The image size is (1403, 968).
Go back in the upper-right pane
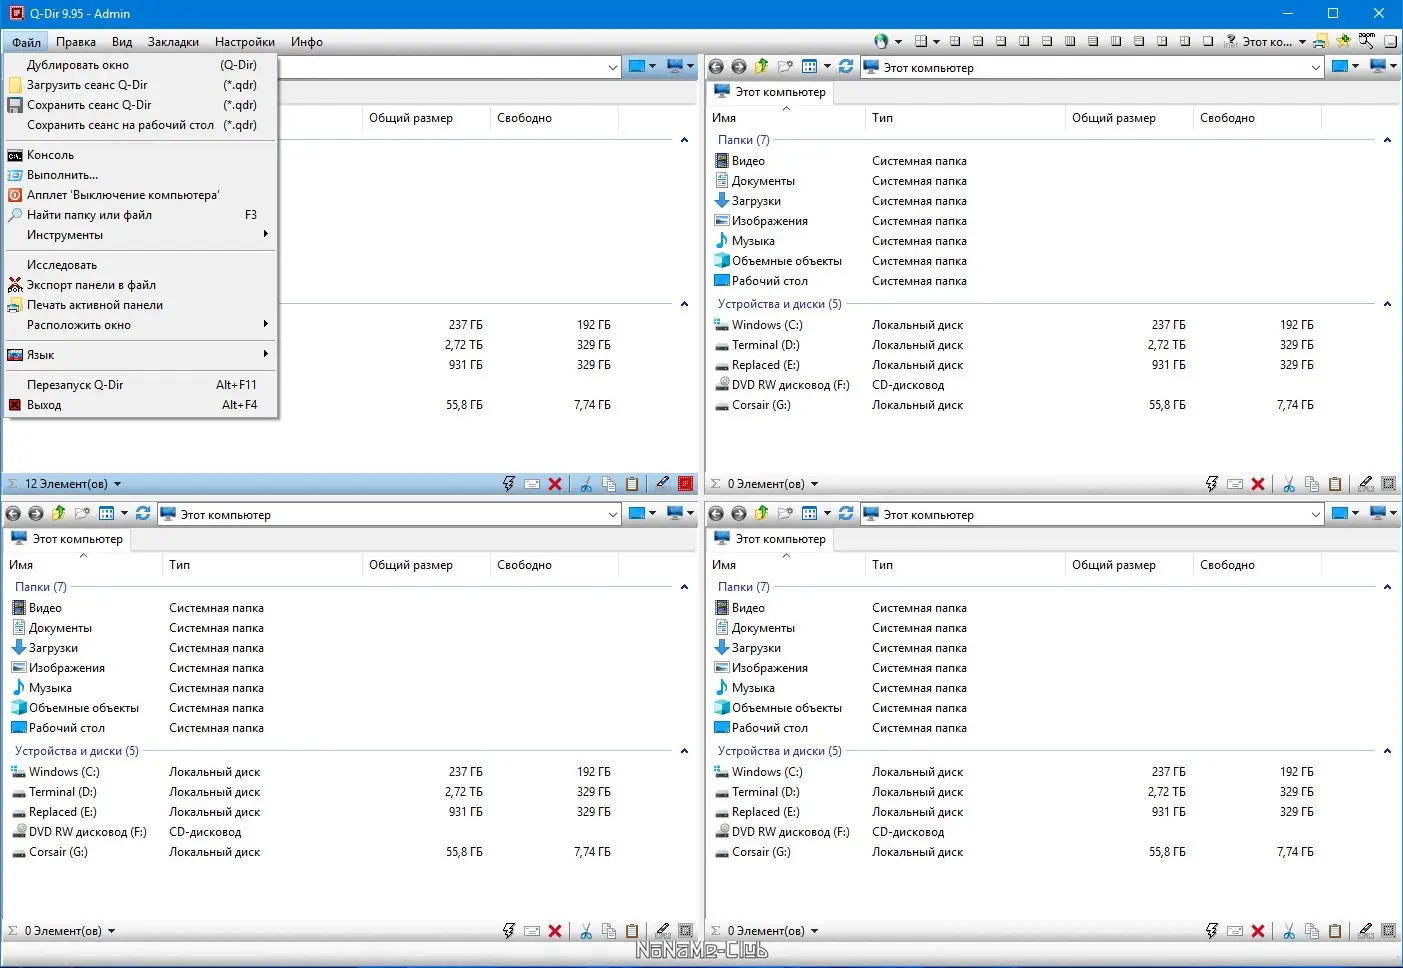715,66
